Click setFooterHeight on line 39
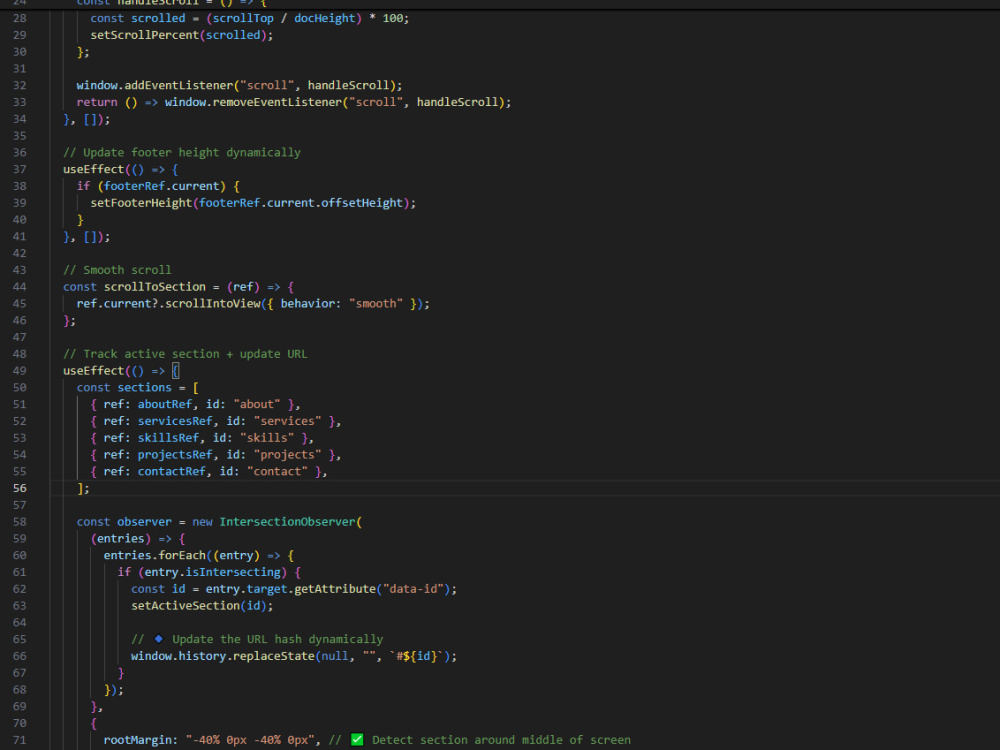This screenshot has height=750, width=1000. point(141,203)
